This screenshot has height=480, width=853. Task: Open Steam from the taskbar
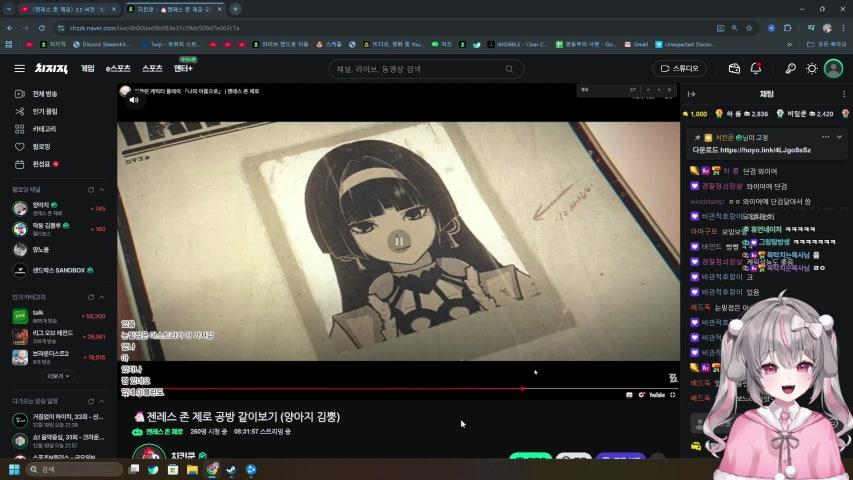(x=231, y=469)
